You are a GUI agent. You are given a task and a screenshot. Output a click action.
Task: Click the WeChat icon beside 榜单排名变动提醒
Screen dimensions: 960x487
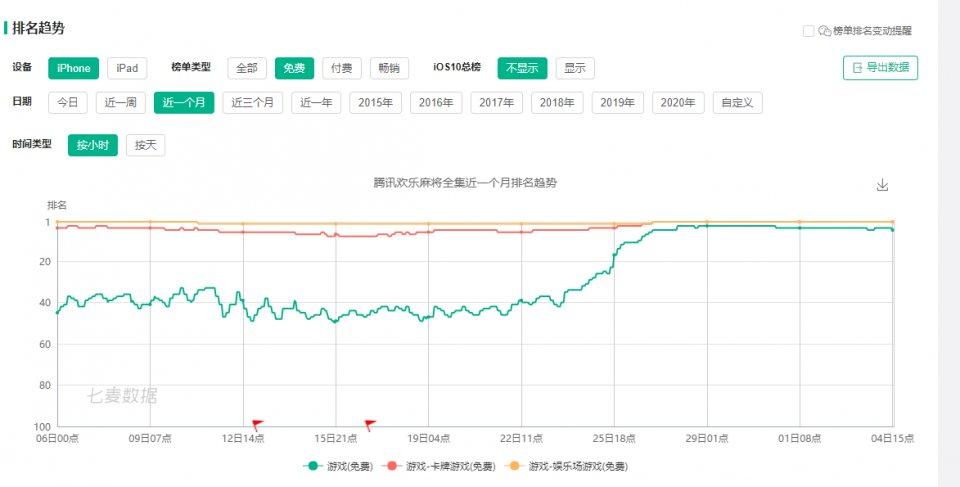825,31
